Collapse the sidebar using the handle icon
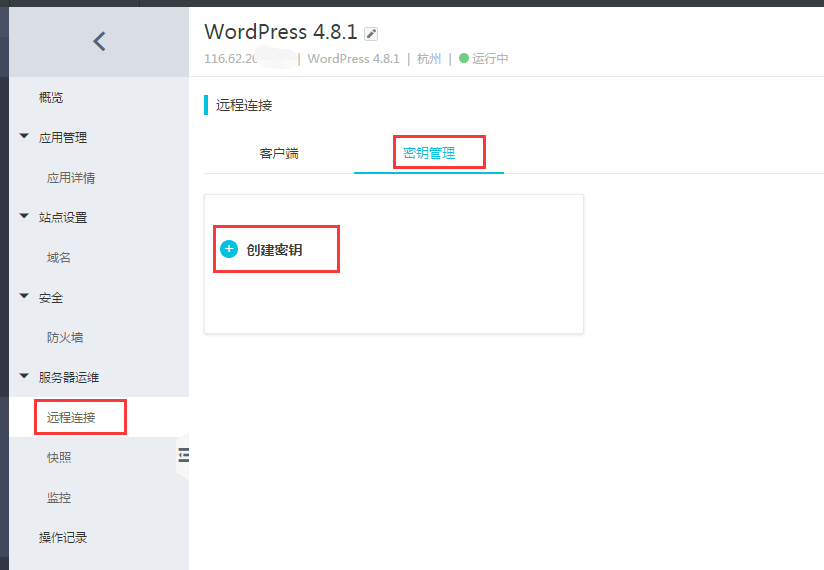This screenshot has width=824, height=570. [x=183, y=454]
